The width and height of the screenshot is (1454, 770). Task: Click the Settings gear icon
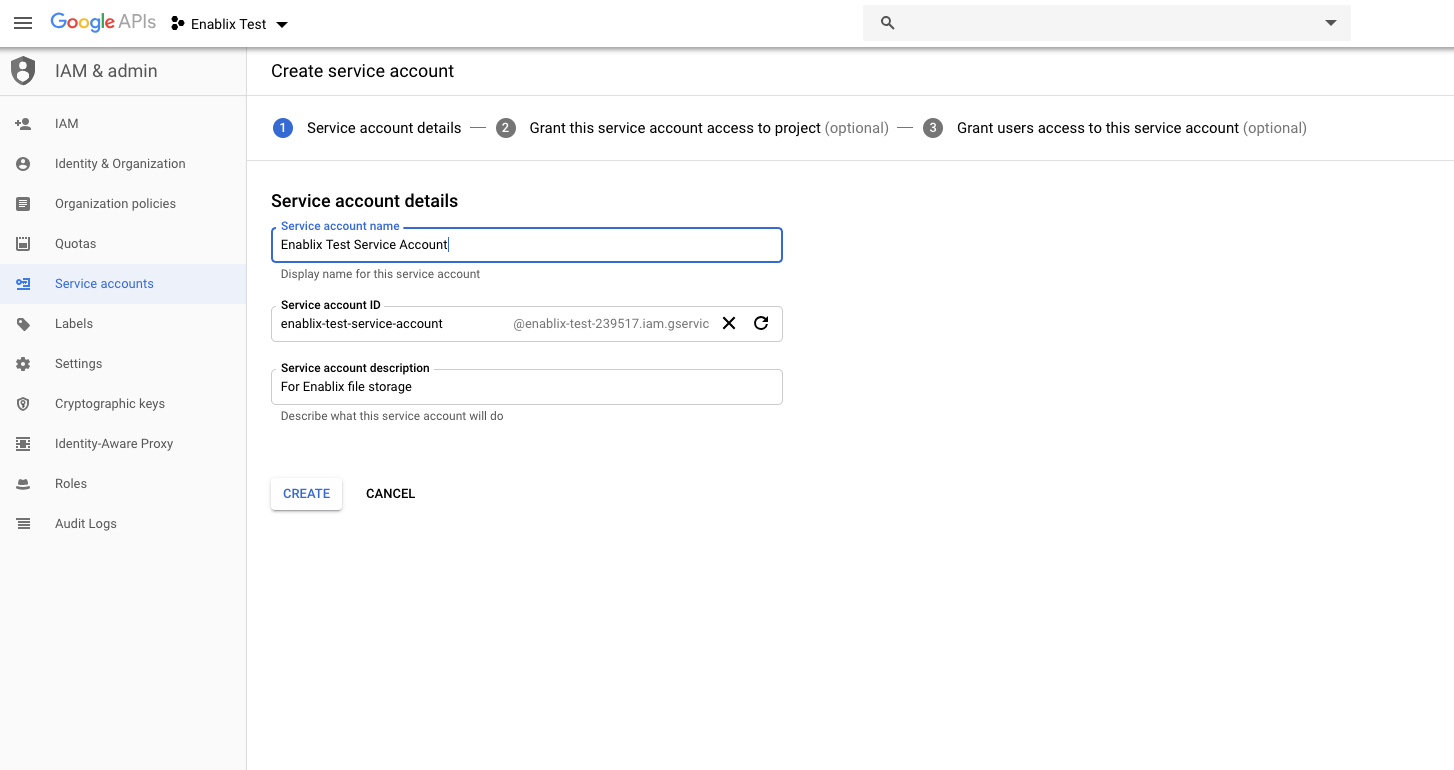pos(23,364)
